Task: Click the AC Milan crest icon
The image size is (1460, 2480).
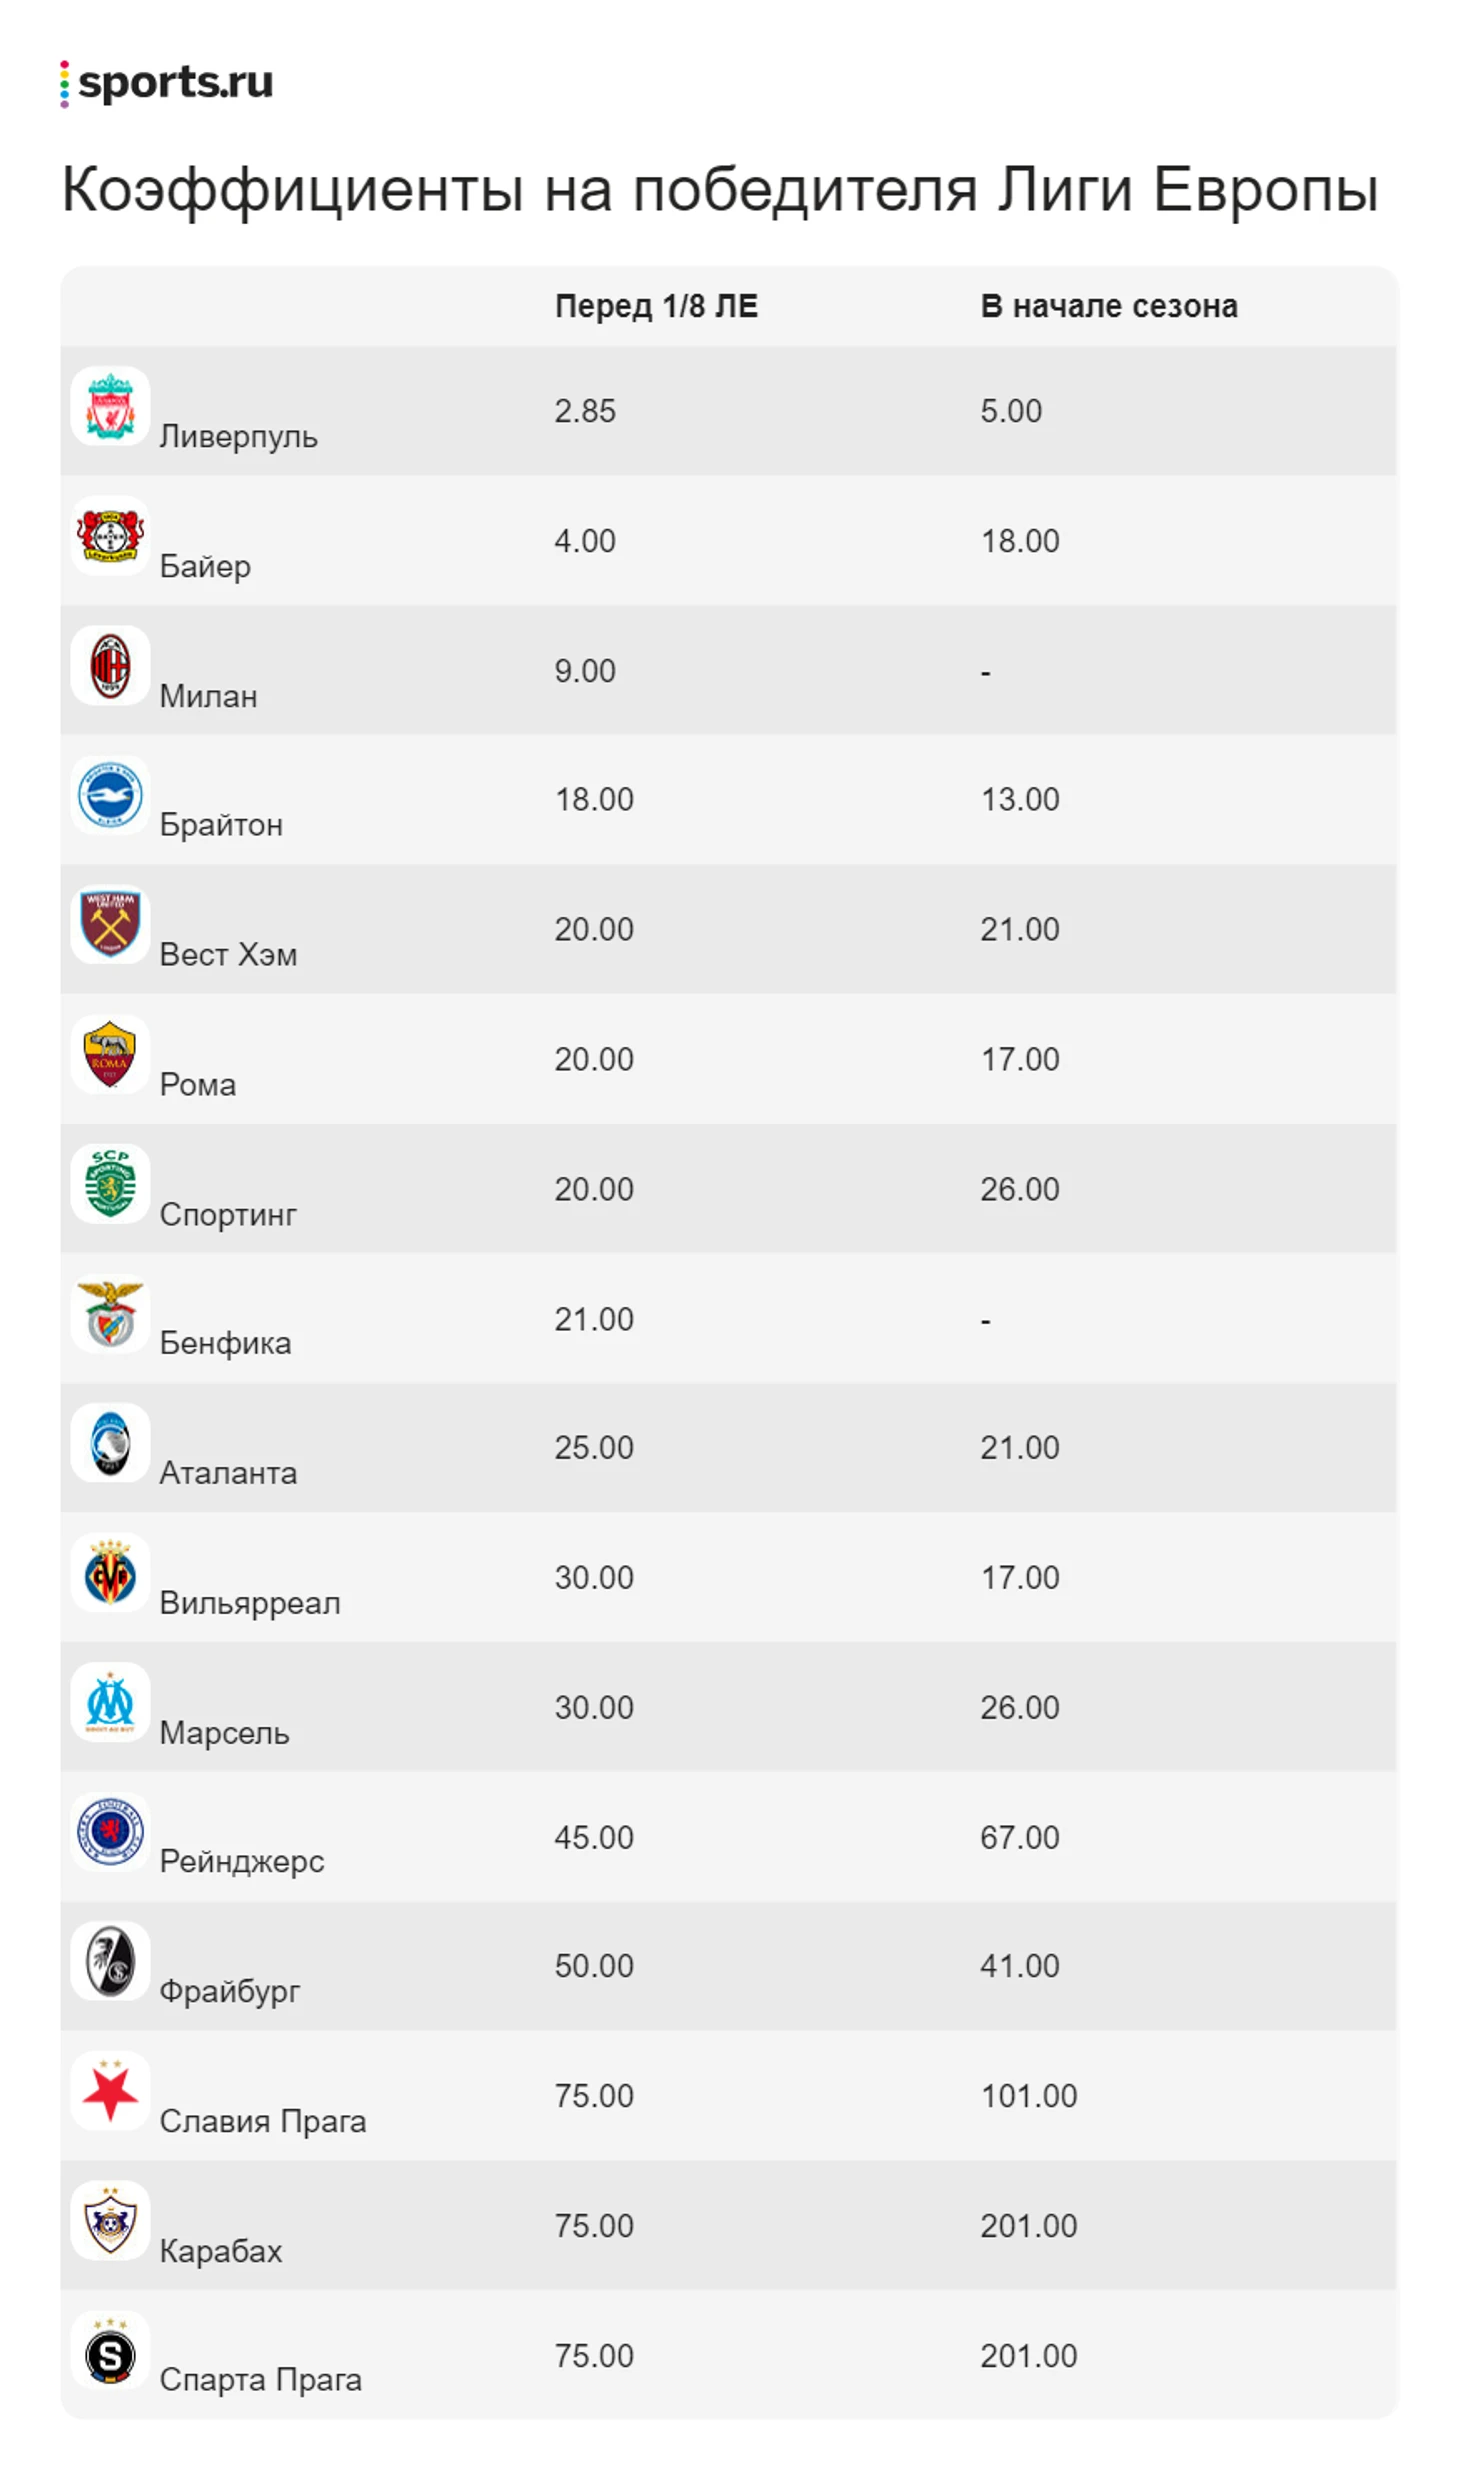Action: 110,666
